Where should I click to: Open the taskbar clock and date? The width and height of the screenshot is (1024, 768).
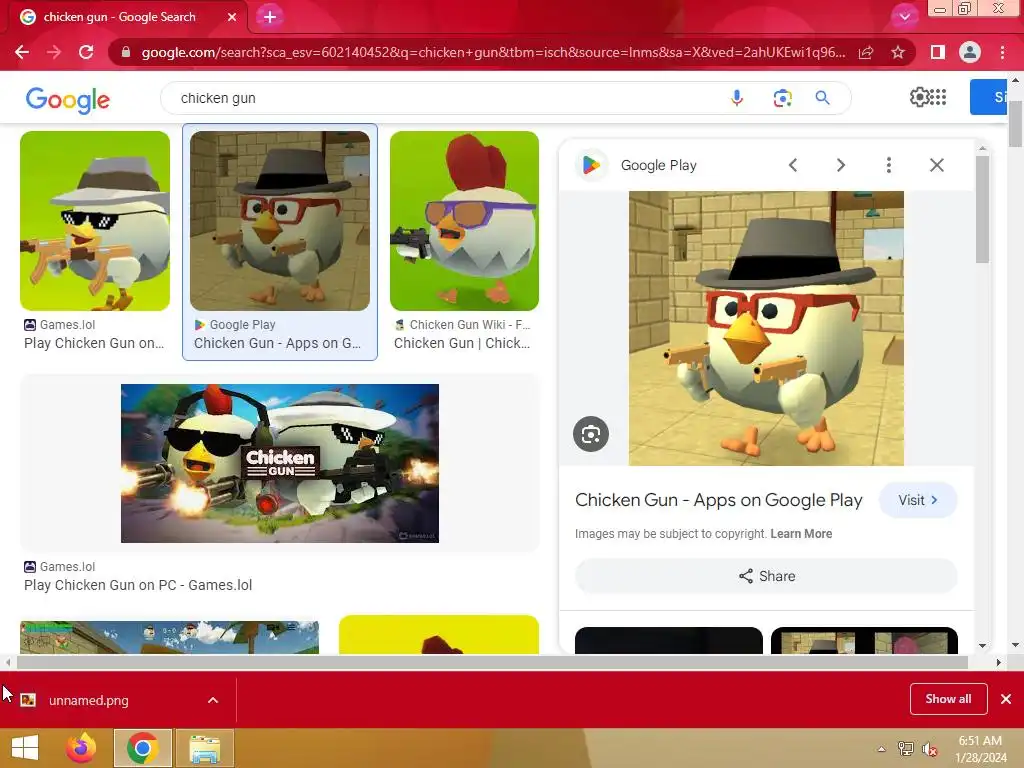(x=980, y=749)
